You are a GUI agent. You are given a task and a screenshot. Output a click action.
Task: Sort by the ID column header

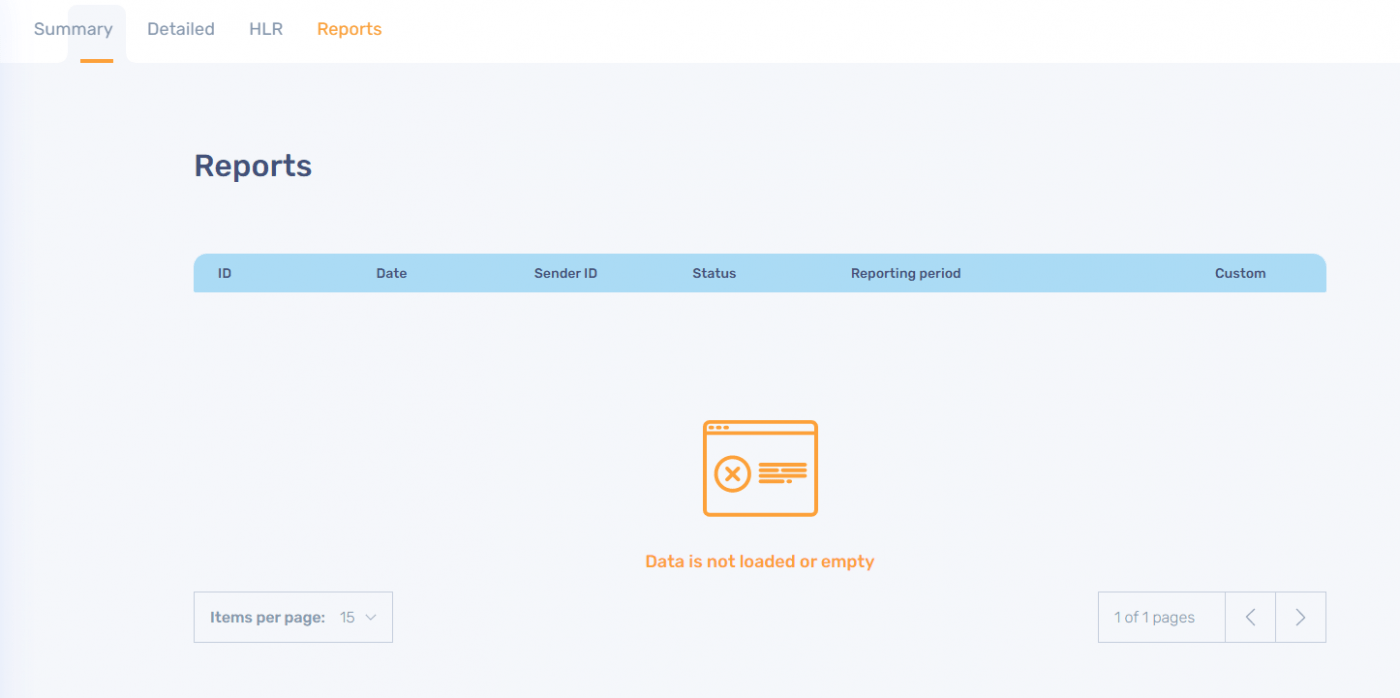pyautogui.click(x=225, y=273)
